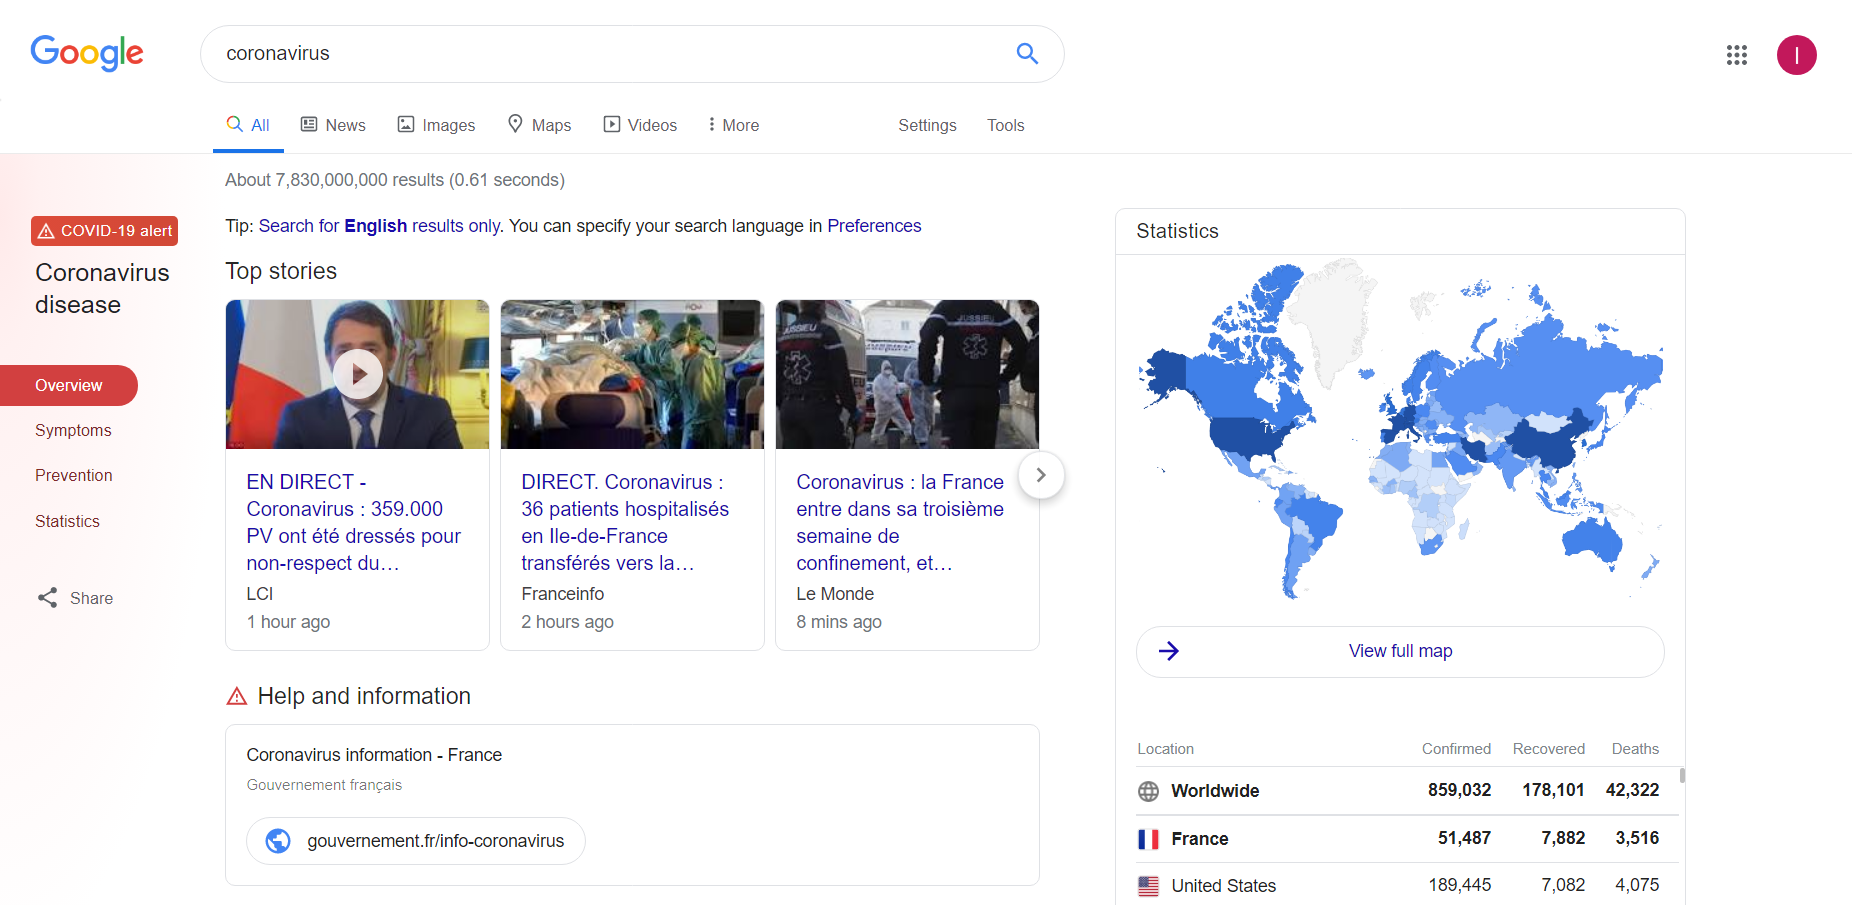Click next arrow on Top stories carousel
This screenshot has height=905, width=1870.
[1041, 475]
